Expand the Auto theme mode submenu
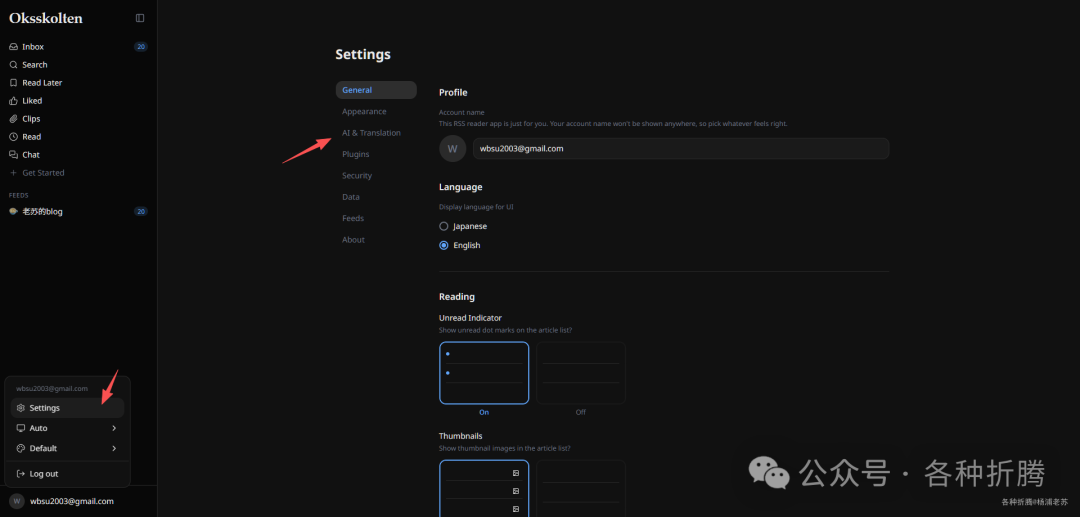 68,428
